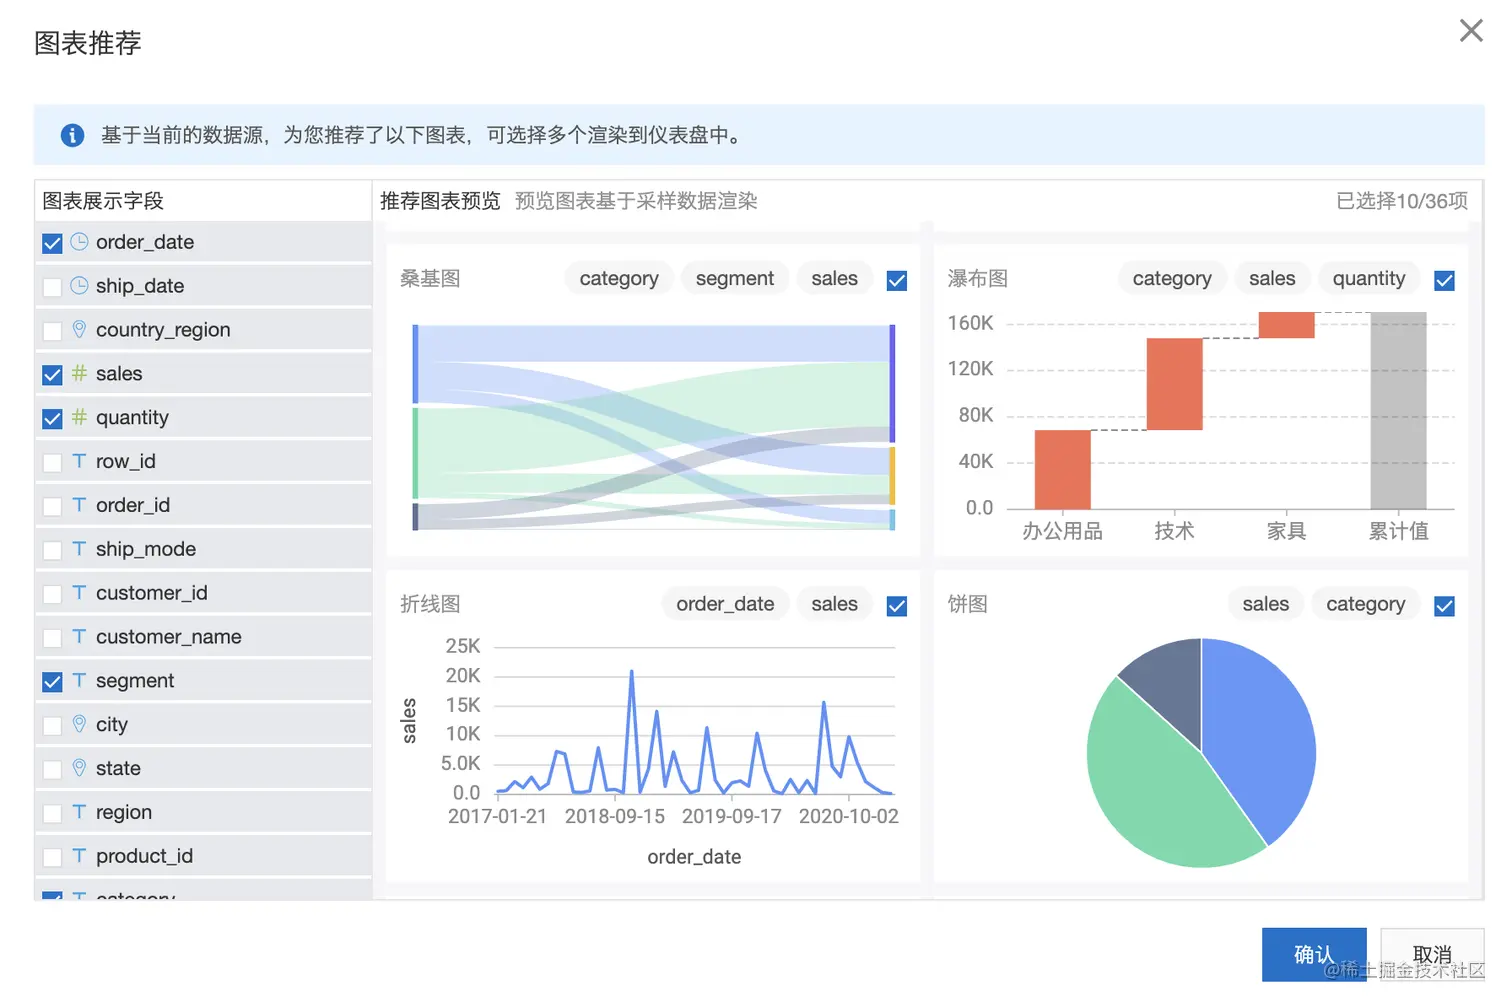Click the text type icon beside customer_name
The height and width of the screenshot is (1007, 1512).
tap(79, 637)
